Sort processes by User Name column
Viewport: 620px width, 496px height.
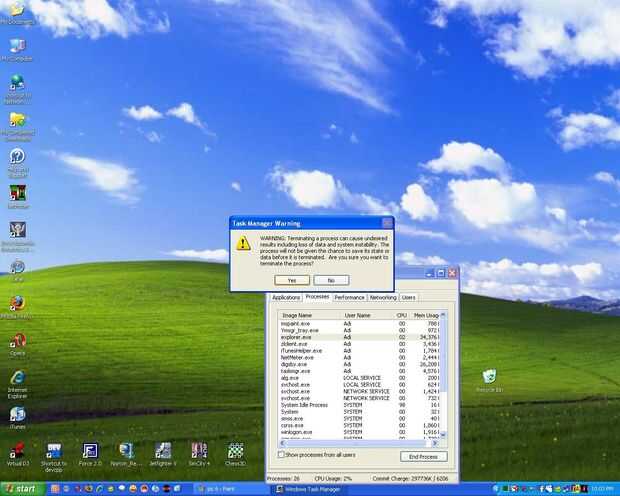coord(367,315)
